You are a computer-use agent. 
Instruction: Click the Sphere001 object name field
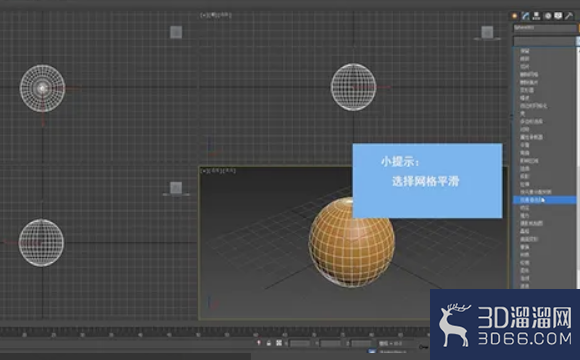[544, 28]
